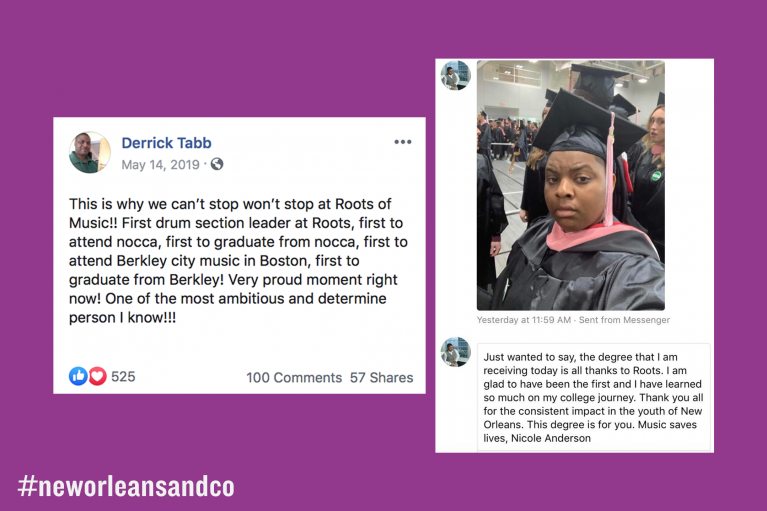Open the 100 Comments link
Screen dimensions: 767x511
coord(294,378)
